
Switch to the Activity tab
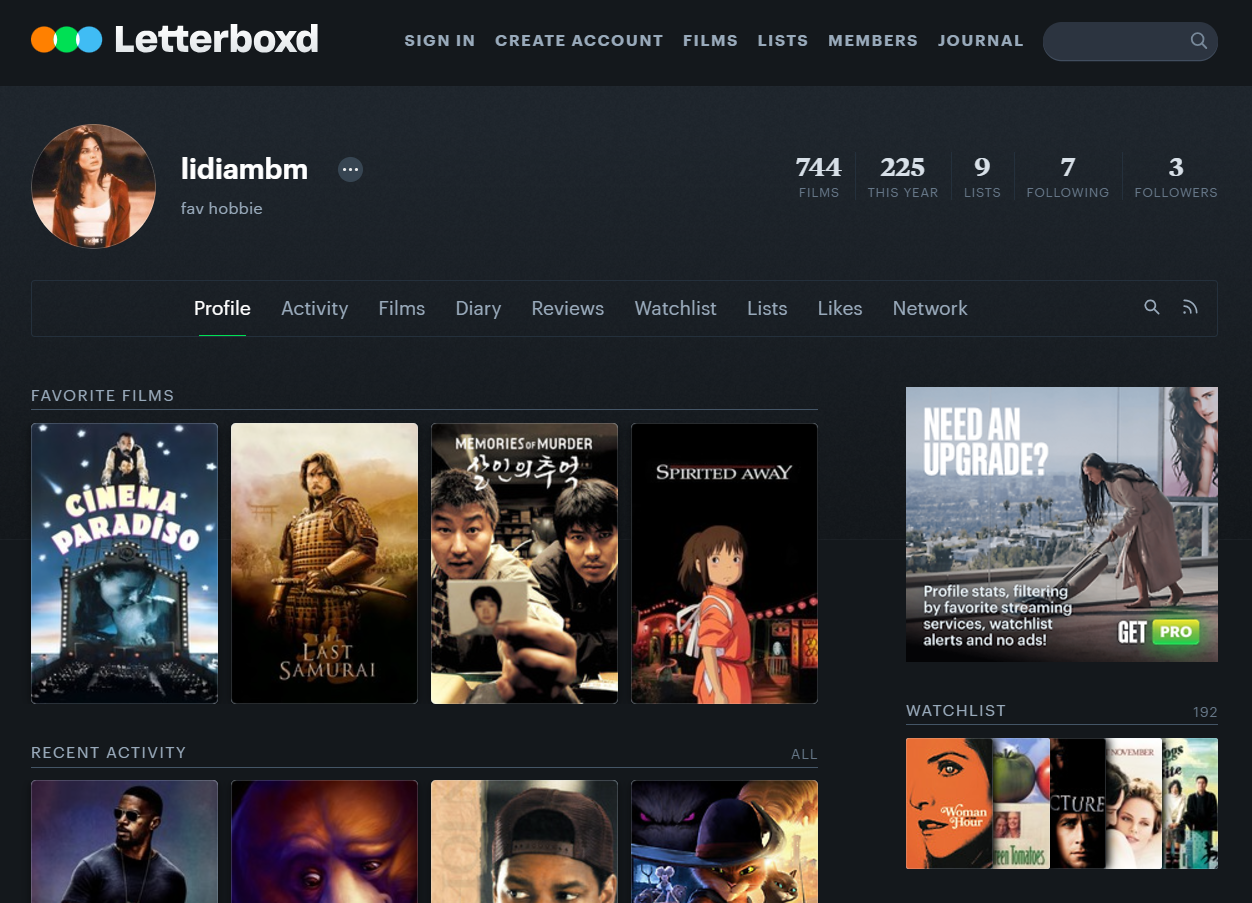pos(314,308)
